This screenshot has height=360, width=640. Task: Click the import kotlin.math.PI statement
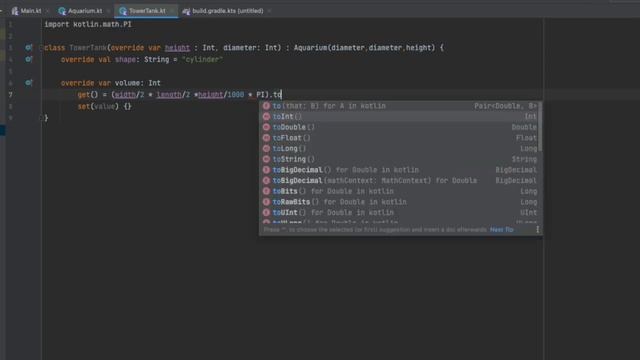[x=88, y=24]
